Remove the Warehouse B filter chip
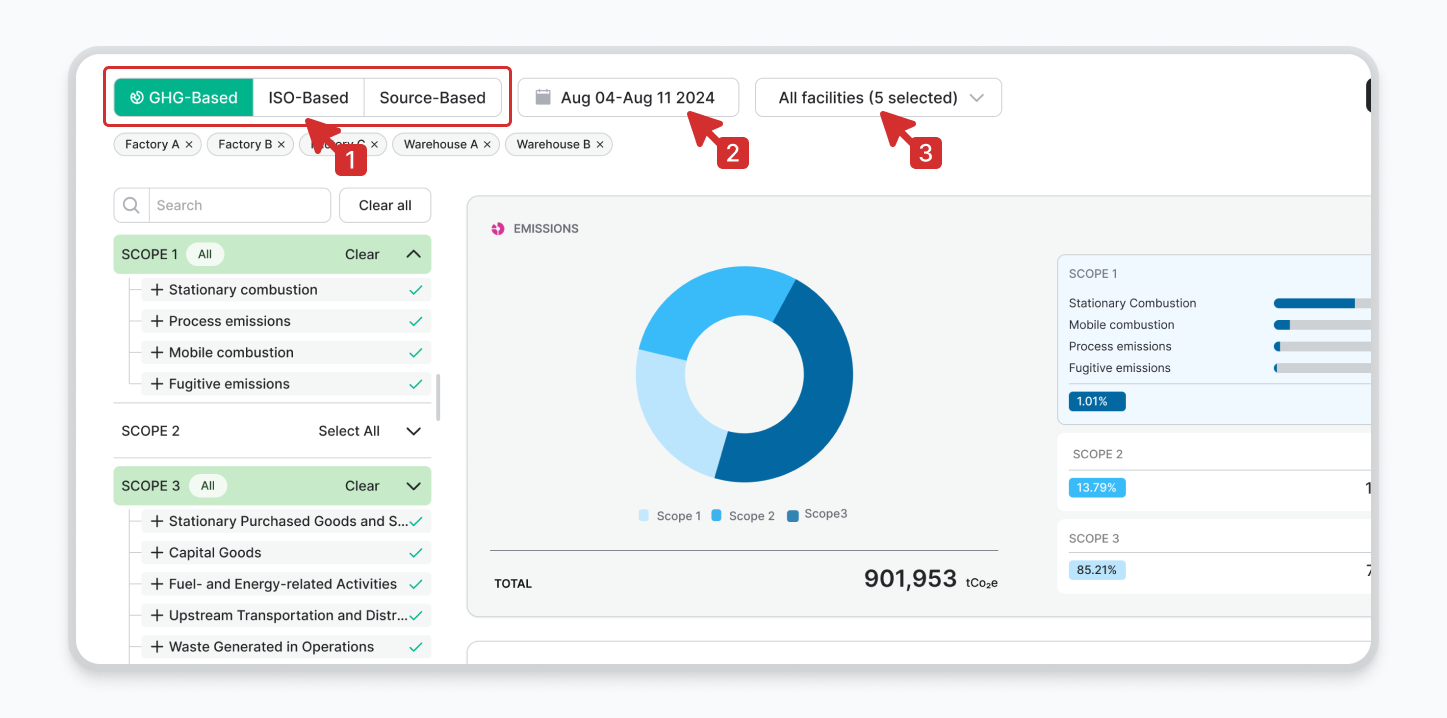This screenshot has width=1447, height=718. (x=600, y=145)
